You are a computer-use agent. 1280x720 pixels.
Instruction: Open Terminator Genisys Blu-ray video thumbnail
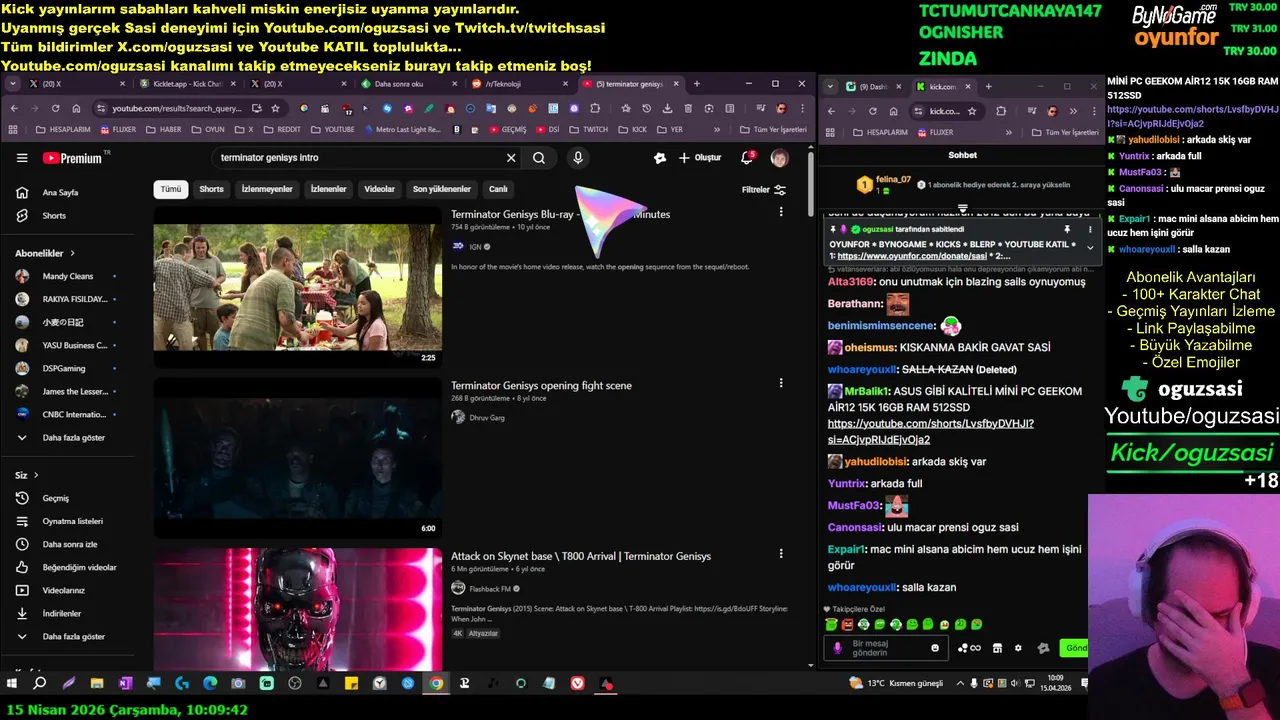tap(297, 287)
